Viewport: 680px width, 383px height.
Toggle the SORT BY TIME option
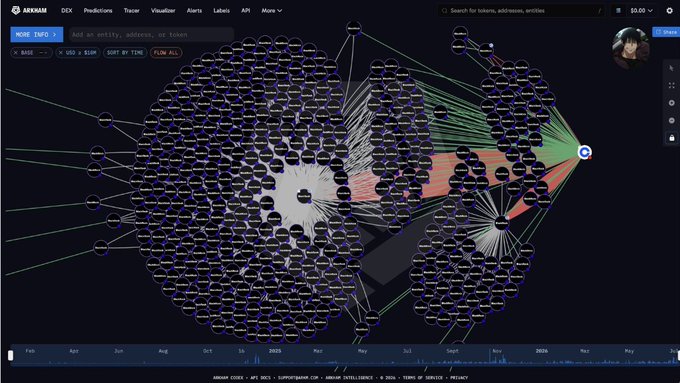125,52
